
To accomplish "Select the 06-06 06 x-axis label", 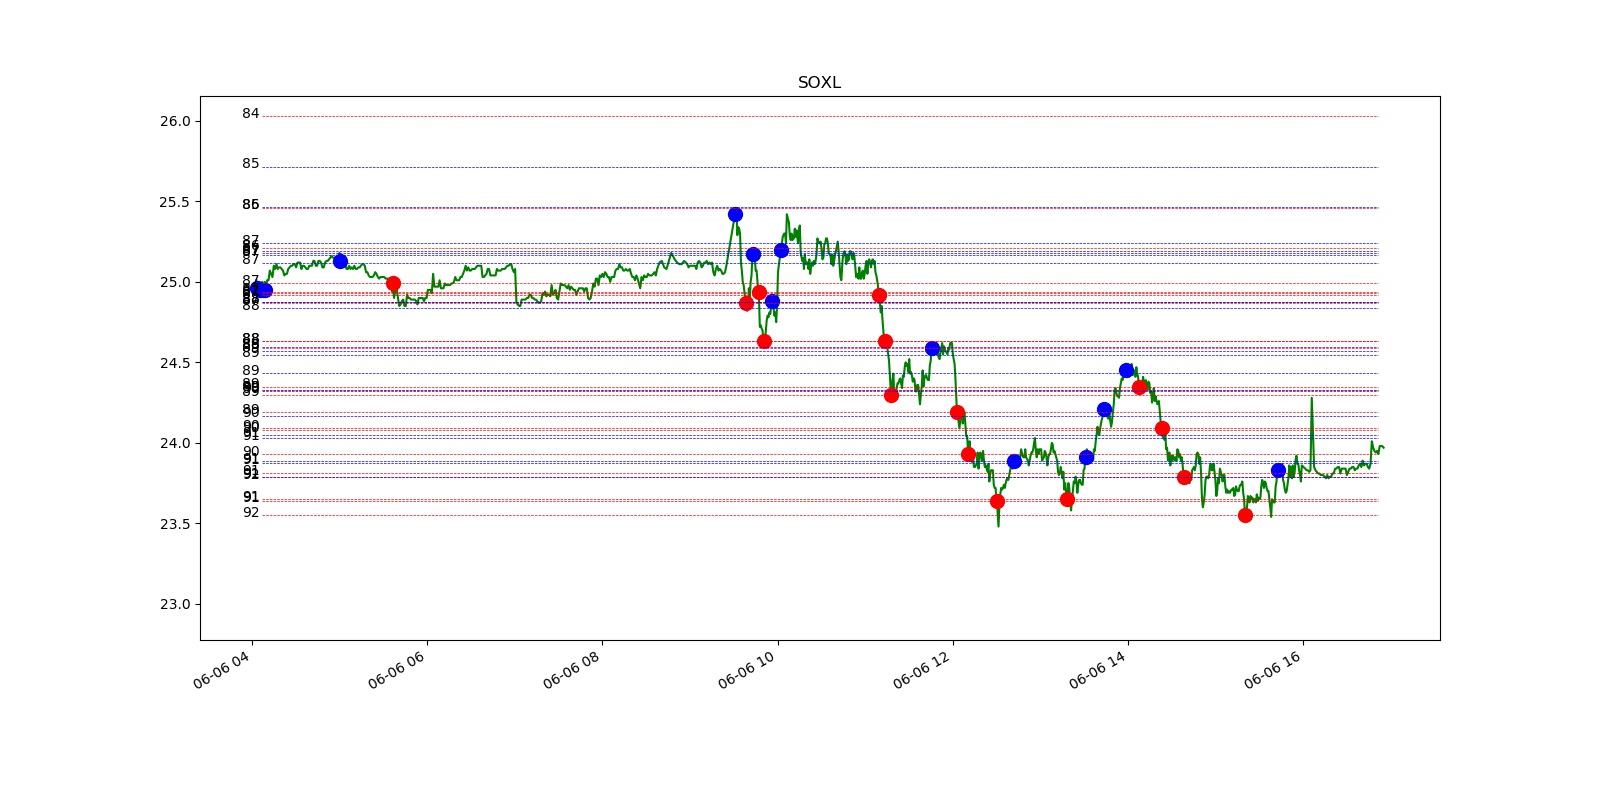I will (x=396, y=669).
